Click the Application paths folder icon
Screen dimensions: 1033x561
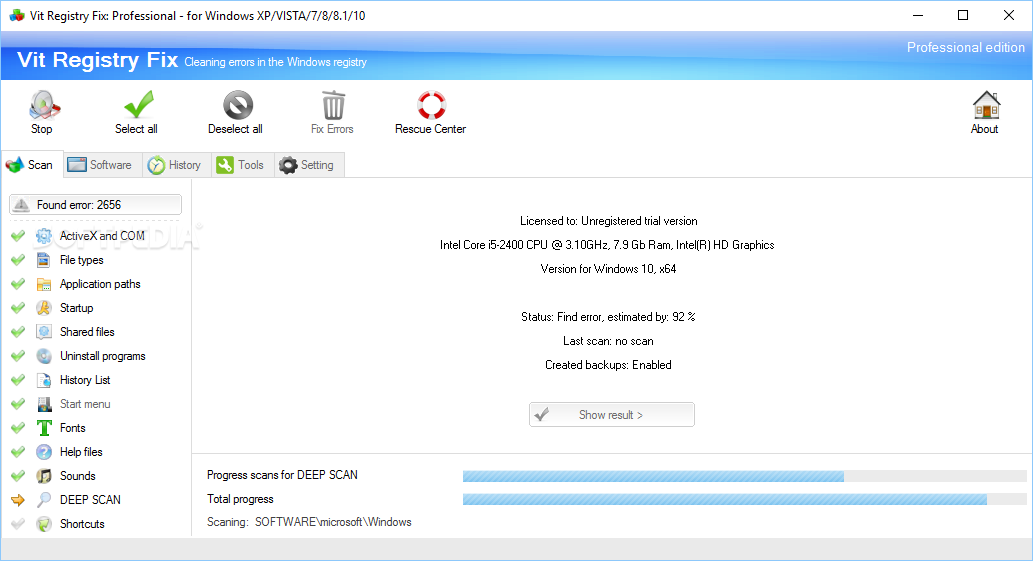point(43,284)
